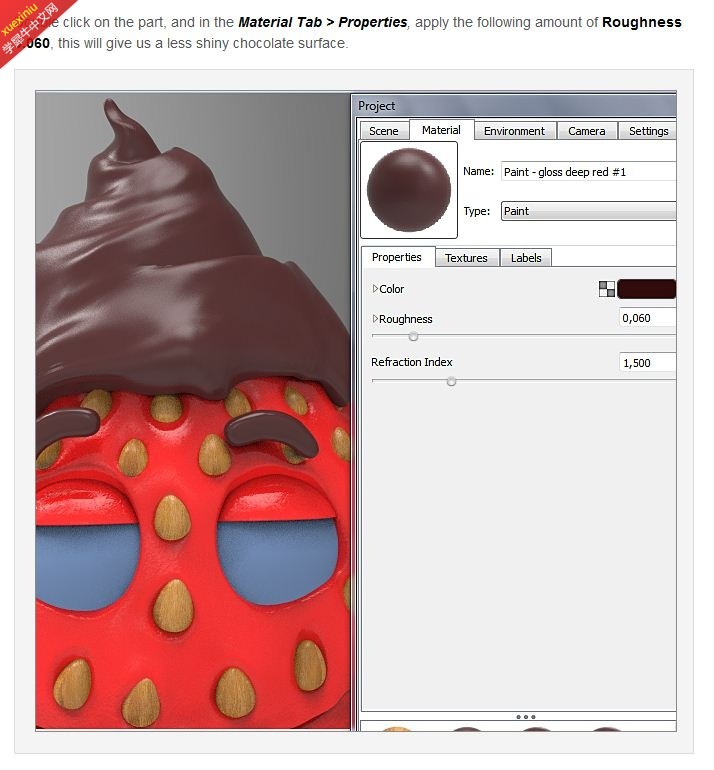714x770 pixels.
Task: Open the Labels sub-tab
Action: coord(526,258)
